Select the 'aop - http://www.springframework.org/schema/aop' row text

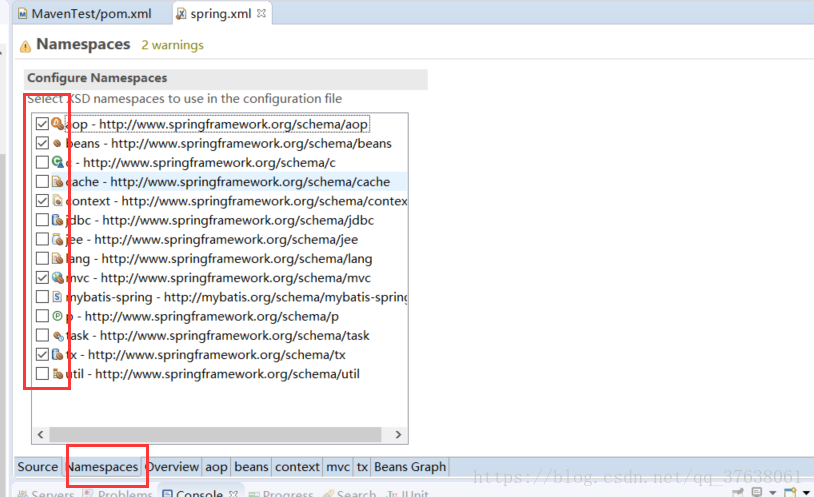click(217, 124)
